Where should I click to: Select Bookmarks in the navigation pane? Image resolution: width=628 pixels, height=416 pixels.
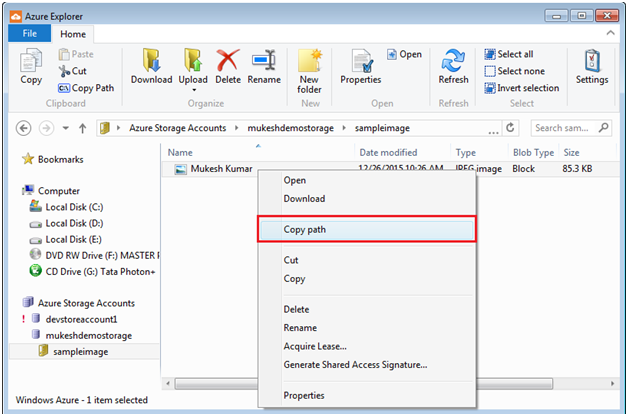[53, 159]
